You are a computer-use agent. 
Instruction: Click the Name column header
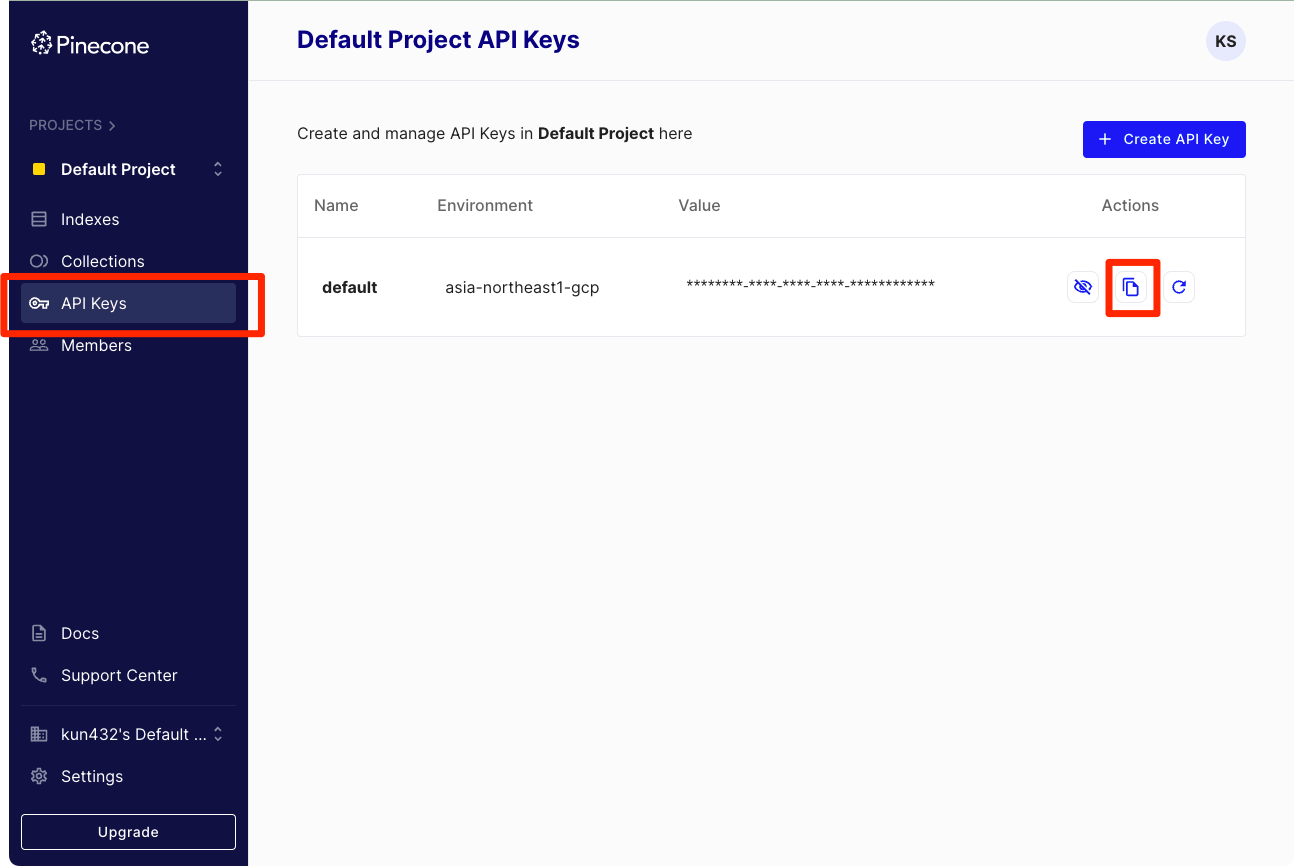[x=336, y=205]
